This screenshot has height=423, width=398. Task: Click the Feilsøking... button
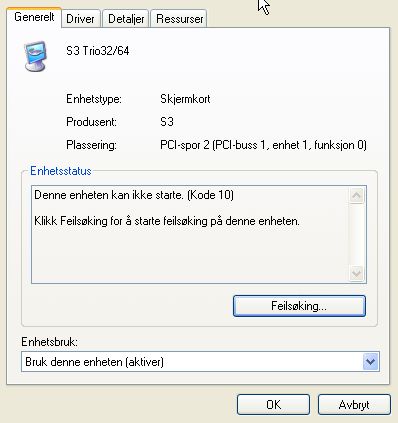coord(299,306)
